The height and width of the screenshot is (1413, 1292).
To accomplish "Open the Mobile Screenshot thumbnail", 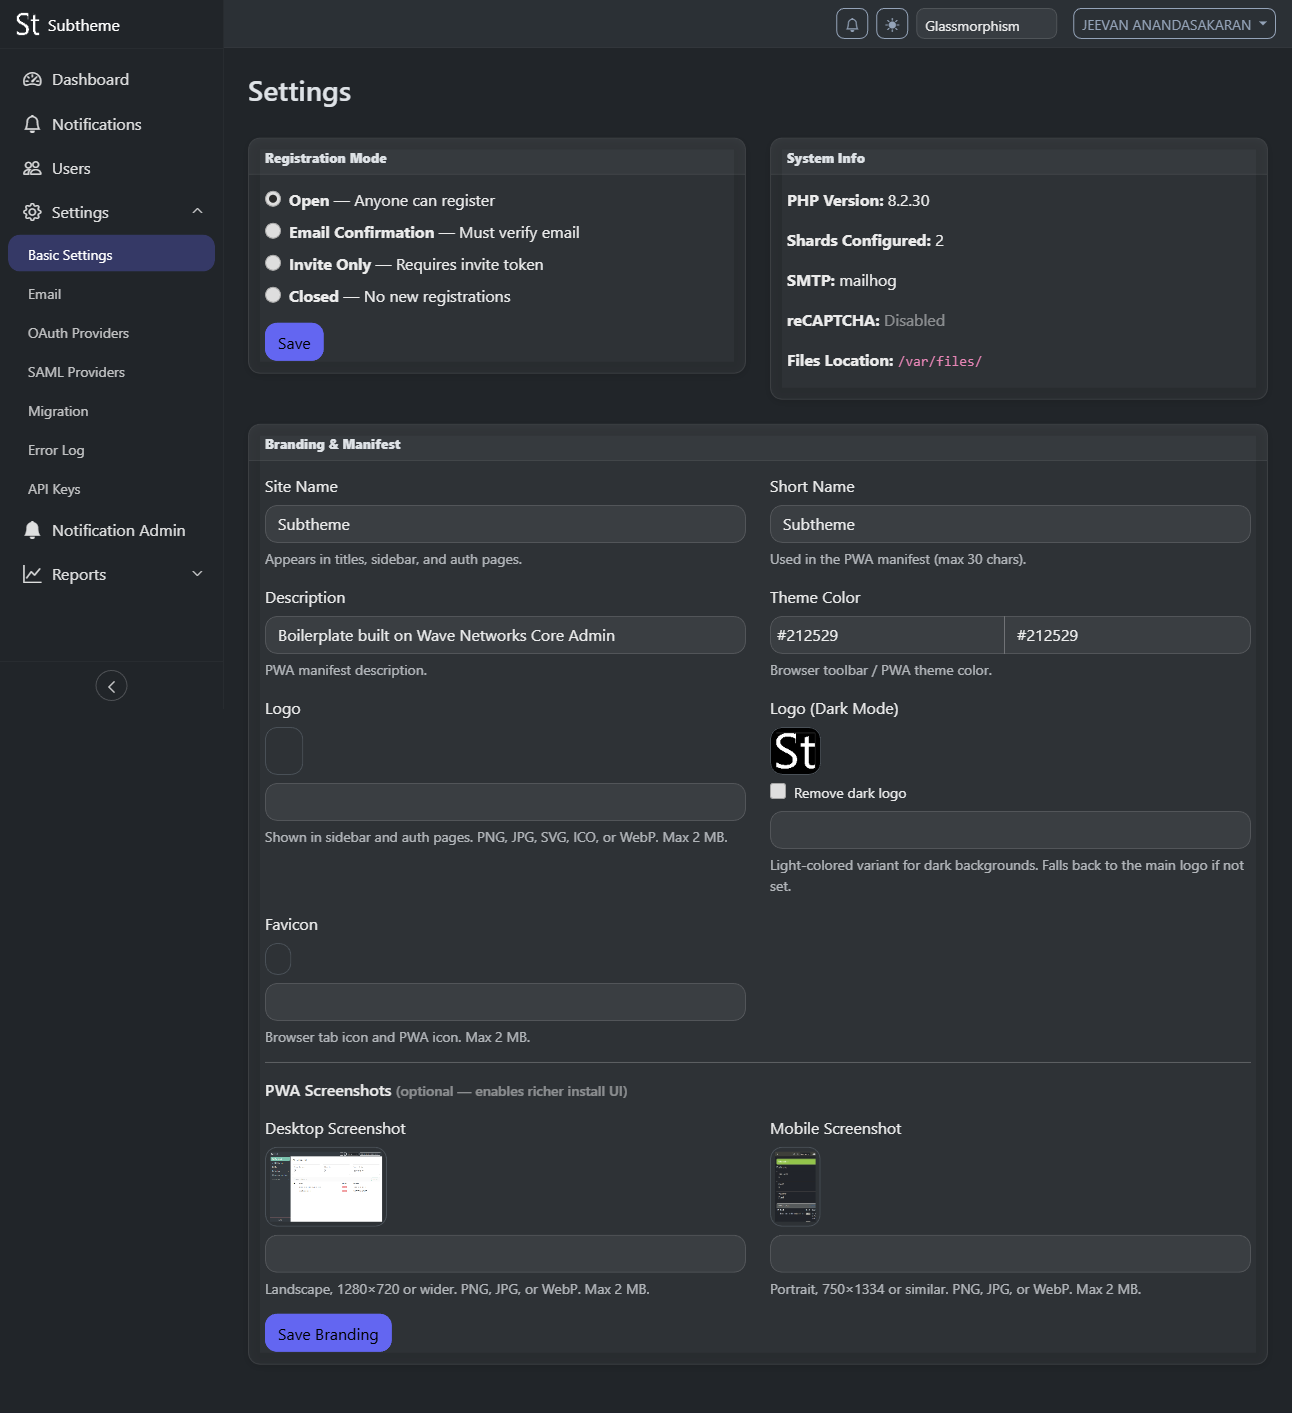I will pyautogui.click(x=796, y=1187).
